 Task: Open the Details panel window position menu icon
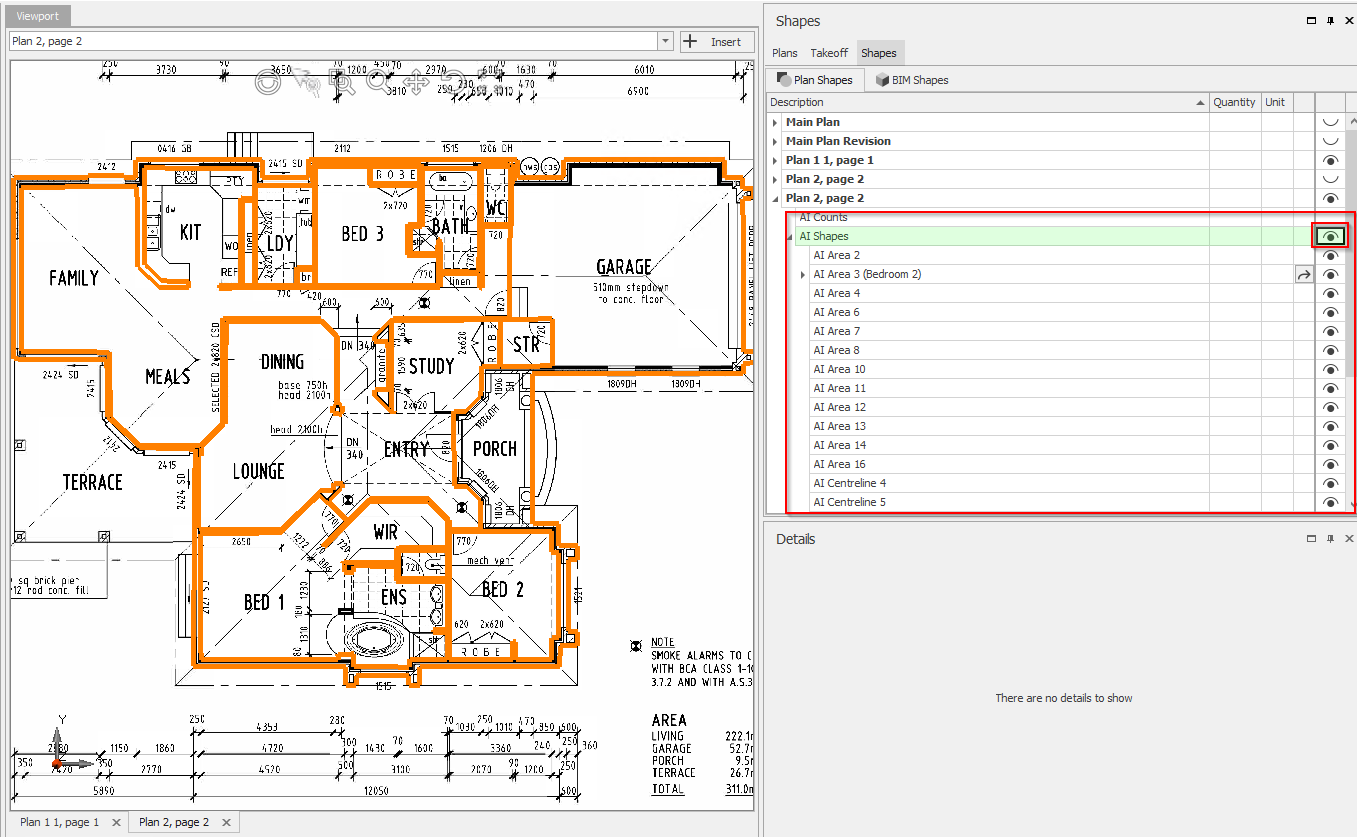pyautogui.click(x=1312, y=538)
